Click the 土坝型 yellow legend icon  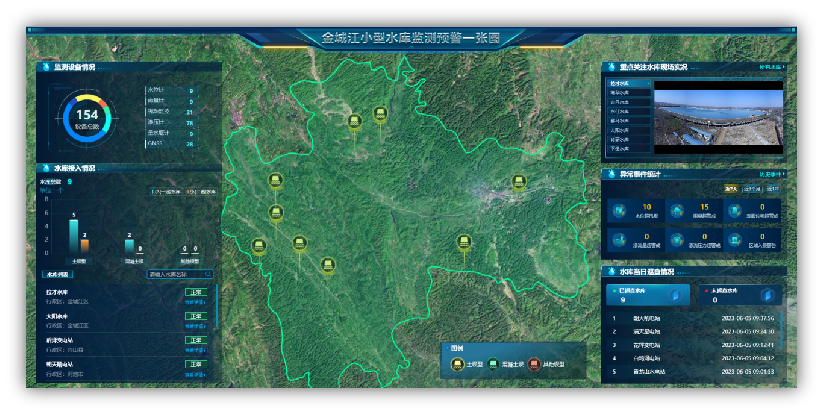pos(458,364)
